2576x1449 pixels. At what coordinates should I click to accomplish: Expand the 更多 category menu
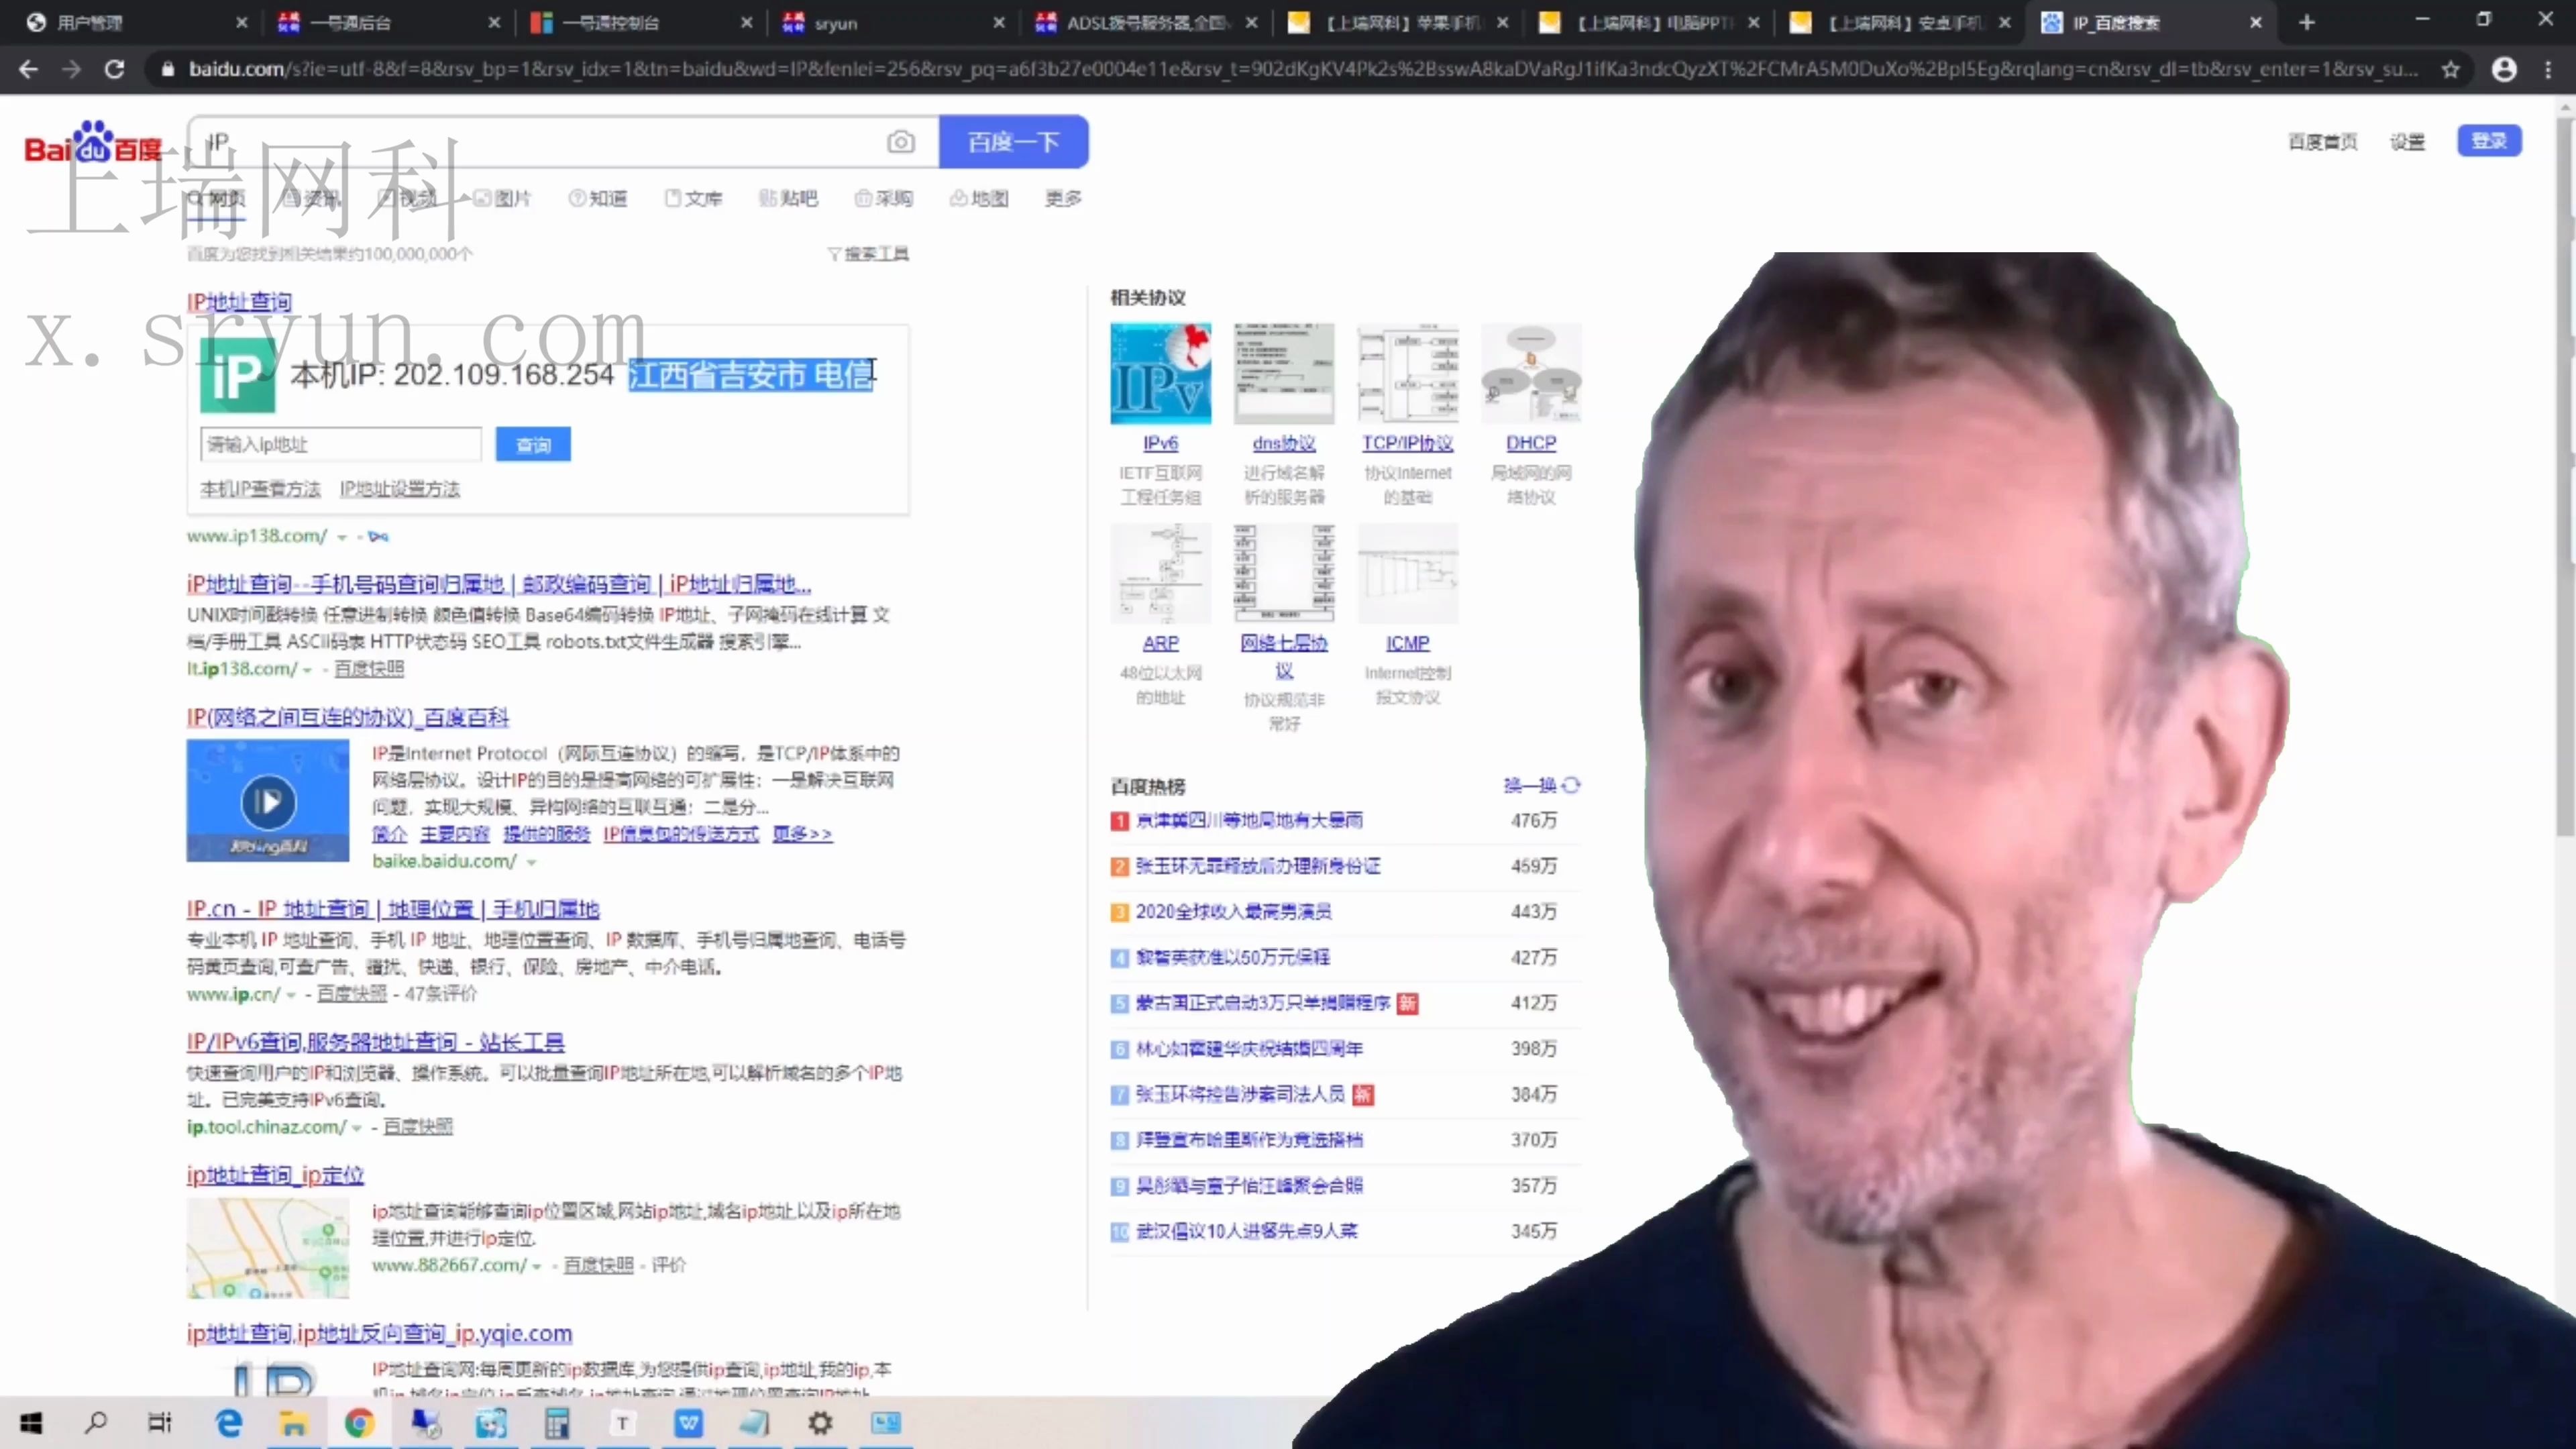1063,198
